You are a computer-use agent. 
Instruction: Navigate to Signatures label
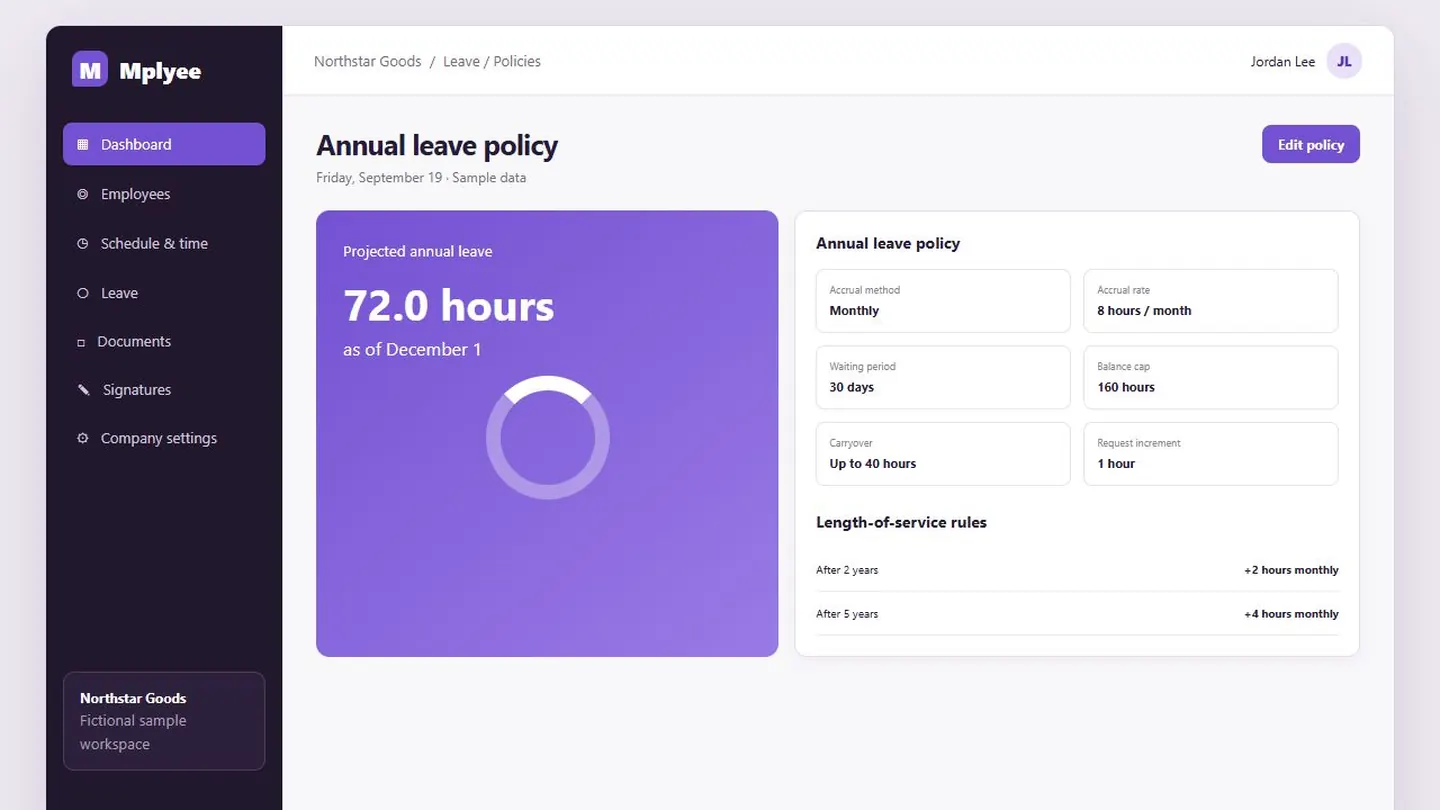(x=137, y=390)
